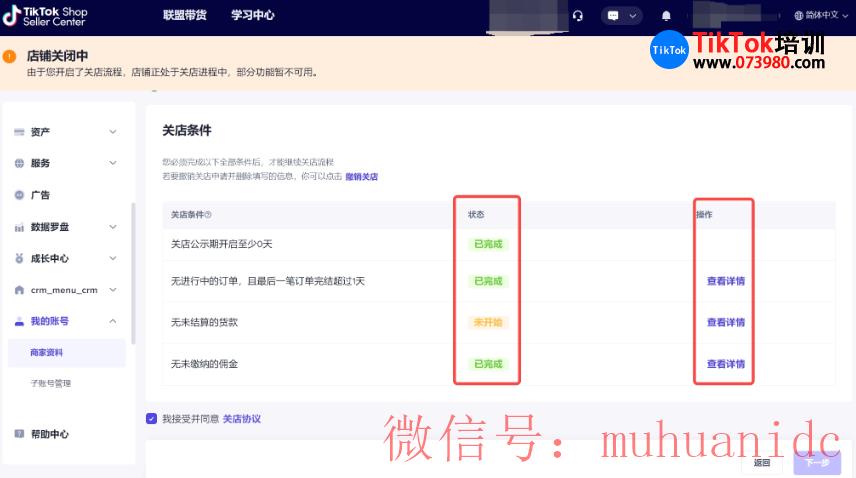Select 商家资料 in the sidebar
Image resolution: width=856 pixels, height=478 pixels.
67,352
